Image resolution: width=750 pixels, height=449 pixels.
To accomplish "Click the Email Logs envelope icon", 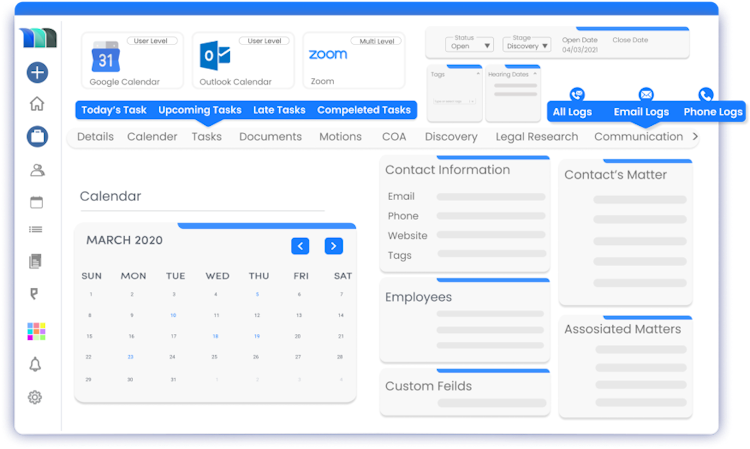I will tap(646, 94).
